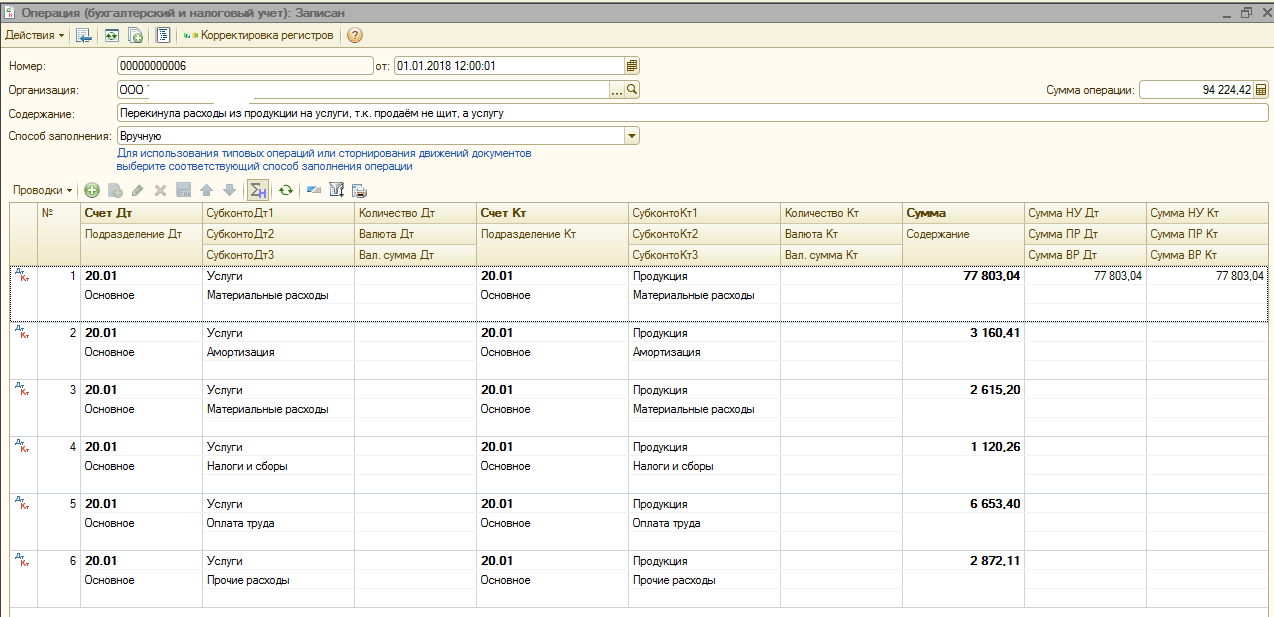The width and height of the screenshot is (1274, 617).
Task: Expand the Способ заполнения dropdown
Action: tap(631, 136)
